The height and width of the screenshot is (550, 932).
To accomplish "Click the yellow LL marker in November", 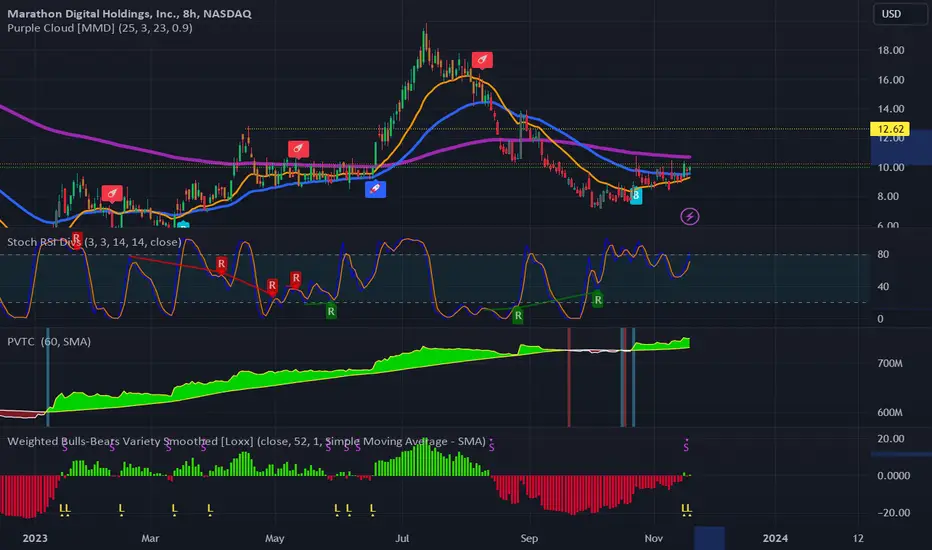I will (687, 509).
